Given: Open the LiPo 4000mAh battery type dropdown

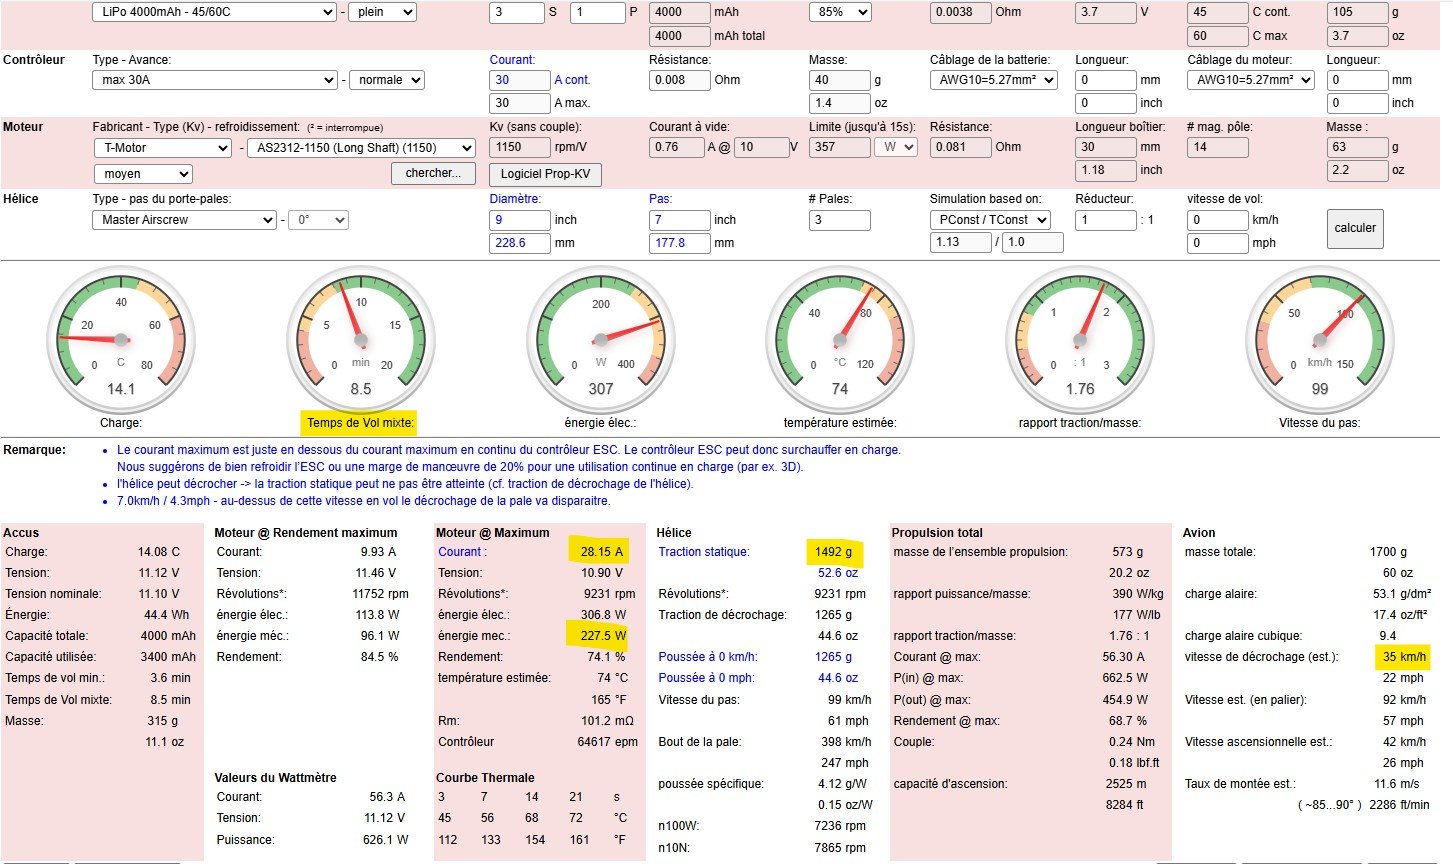Looking at the screenshot, I should coord(215,12).
